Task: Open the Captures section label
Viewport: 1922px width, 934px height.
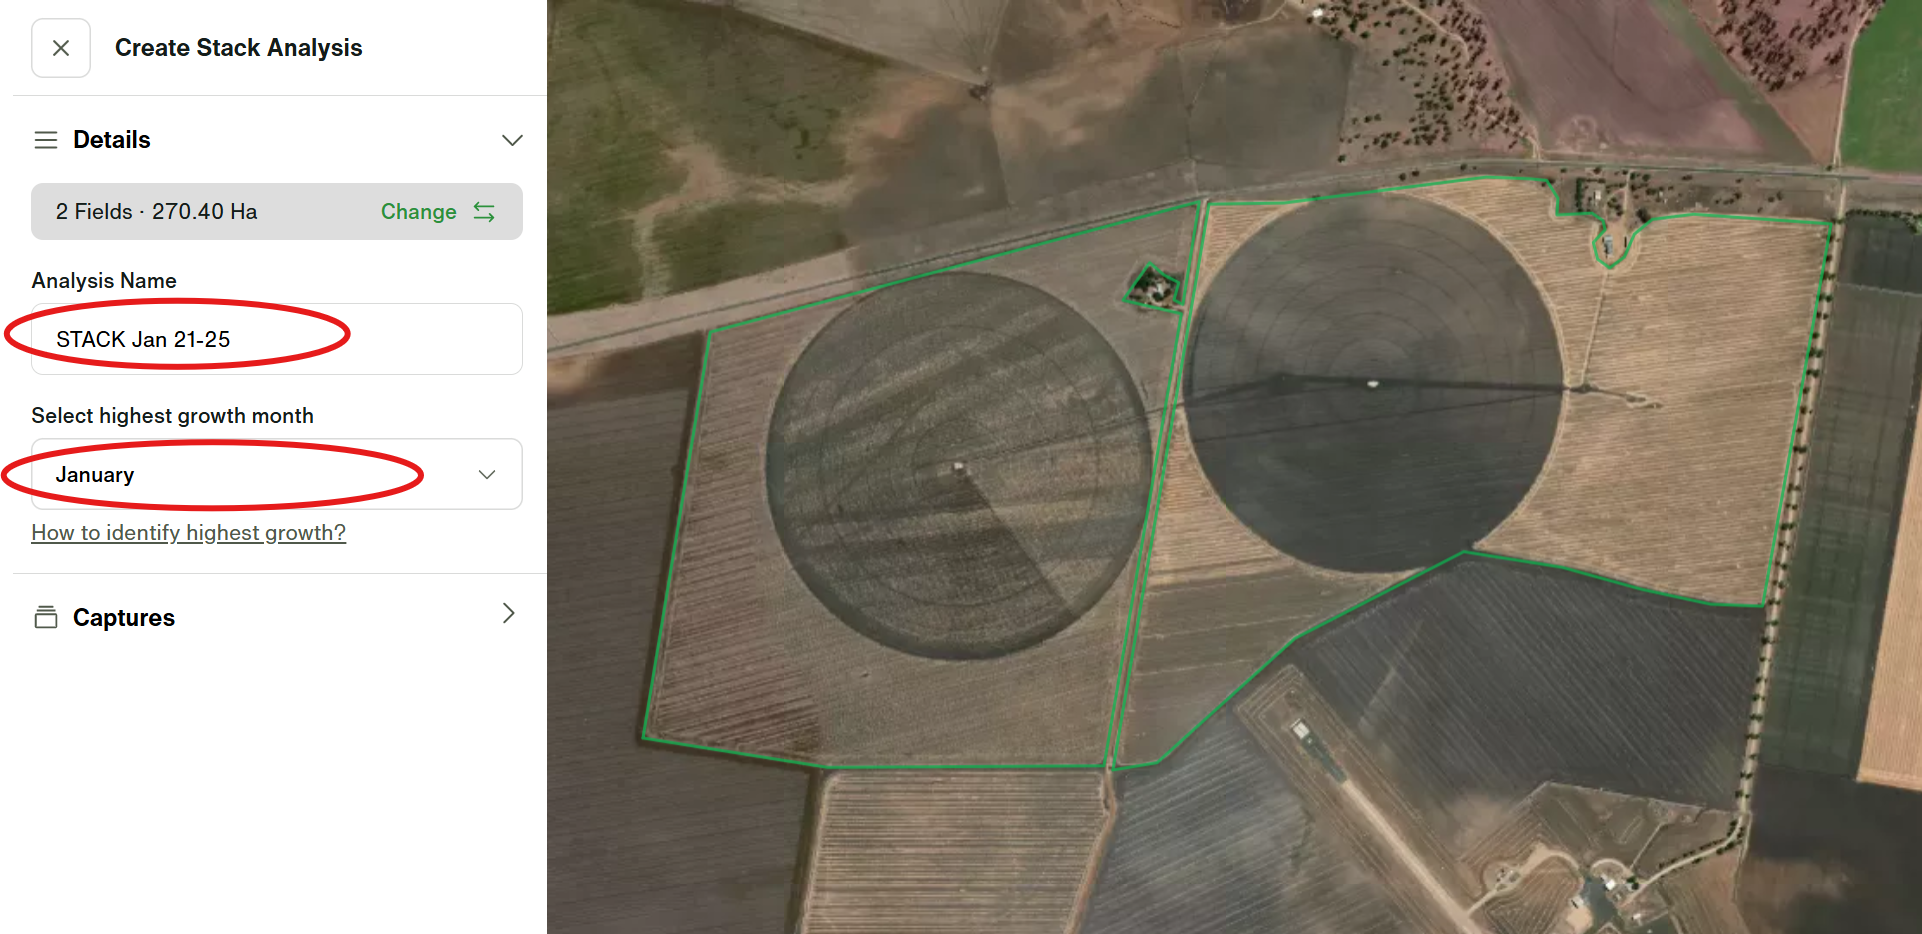Action: click(124, 618)
